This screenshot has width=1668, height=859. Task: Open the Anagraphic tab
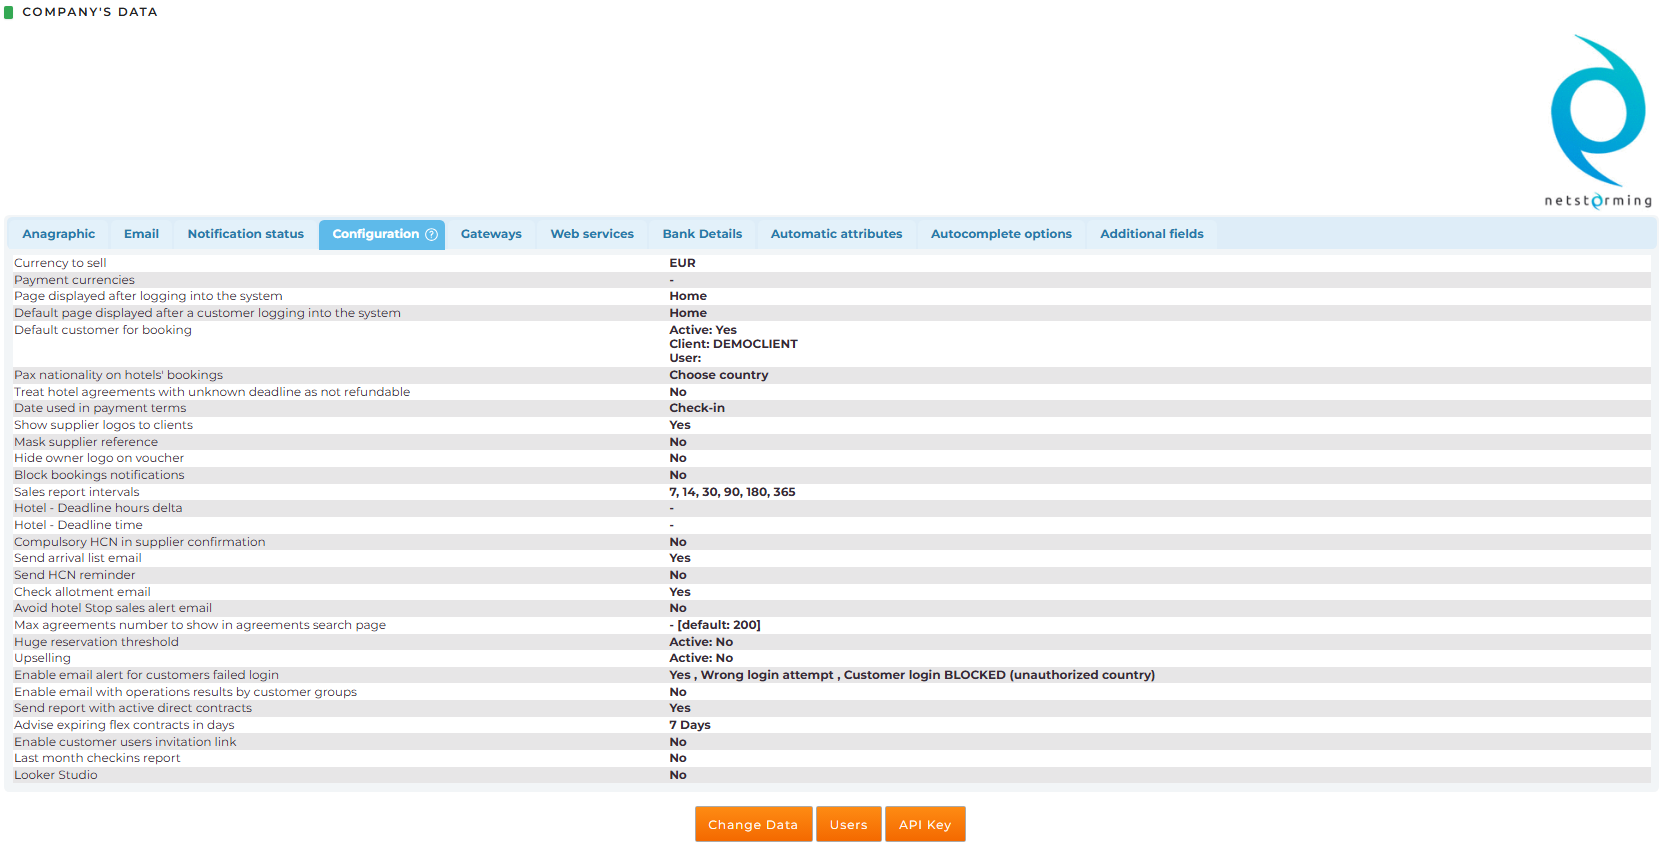point(59,234)
